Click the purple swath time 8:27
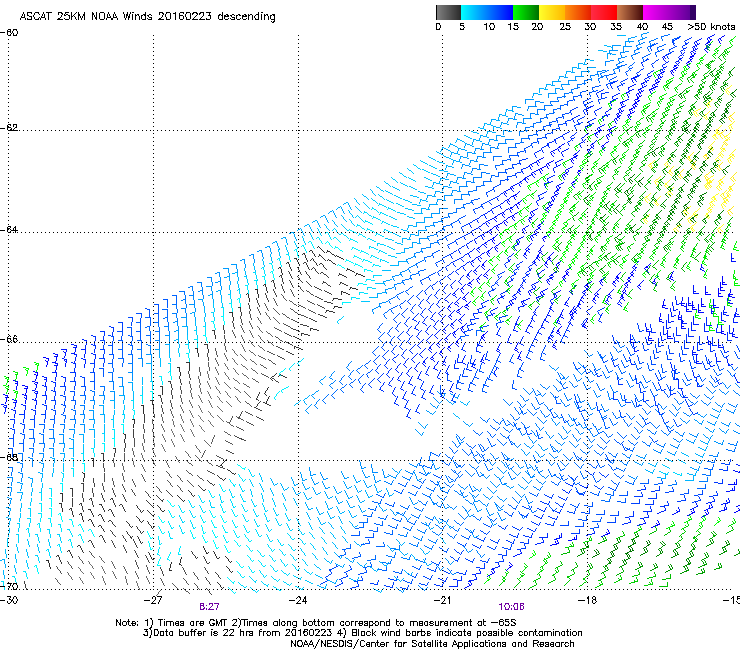Screen dimensions: 740x650 click(x=209, y=607)
